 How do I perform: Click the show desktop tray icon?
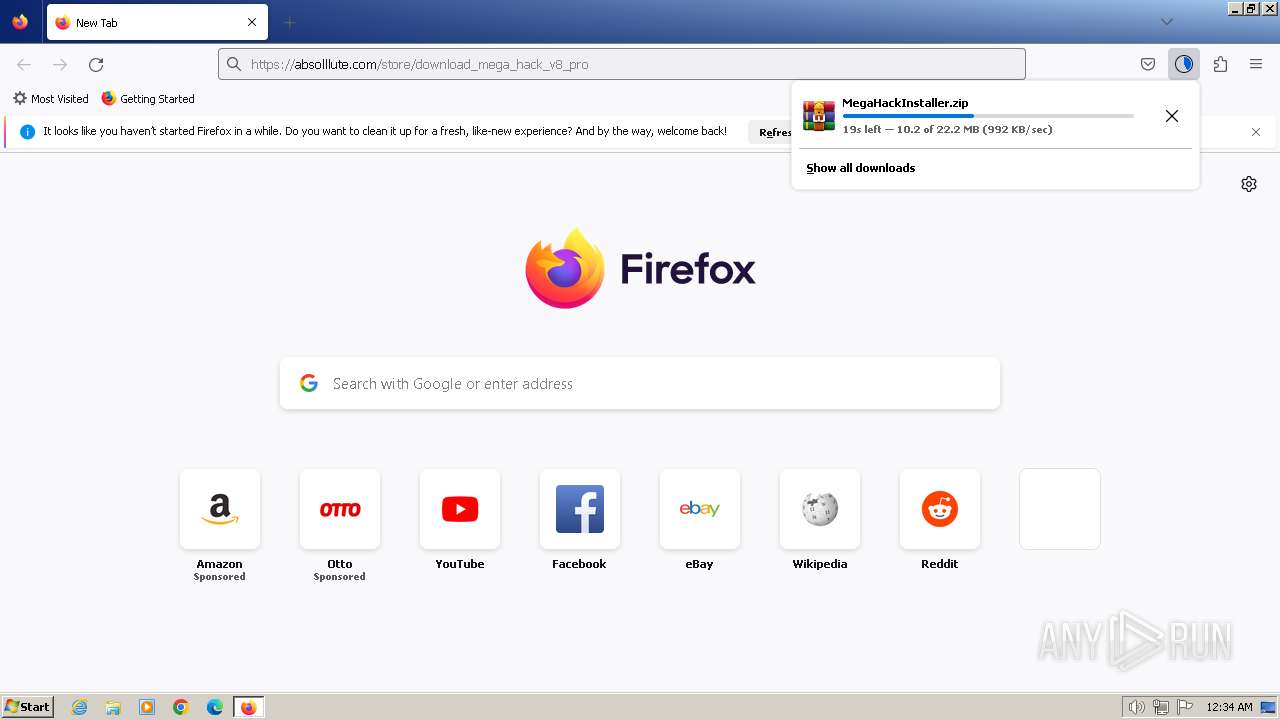pos(1268,707)
